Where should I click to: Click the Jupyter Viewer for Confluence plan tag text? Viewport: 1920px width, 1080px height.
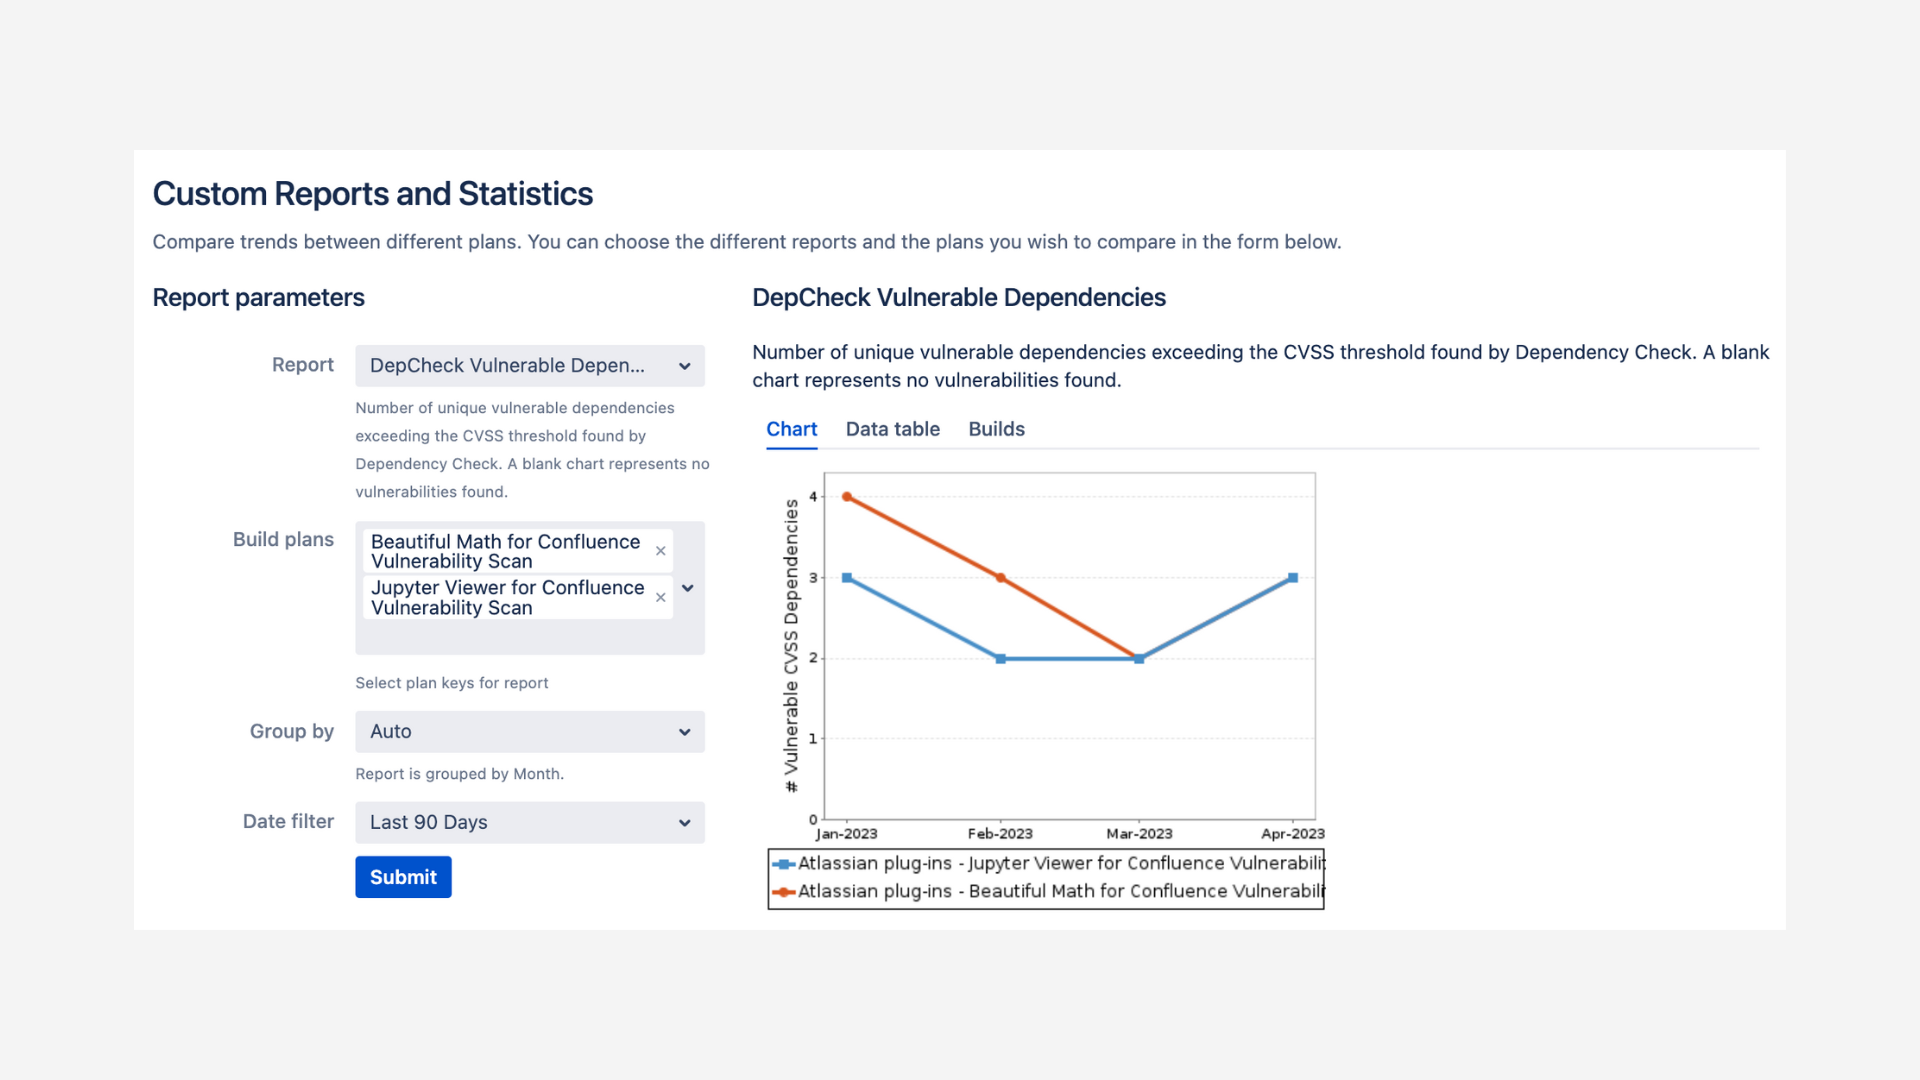click(507, 597)
